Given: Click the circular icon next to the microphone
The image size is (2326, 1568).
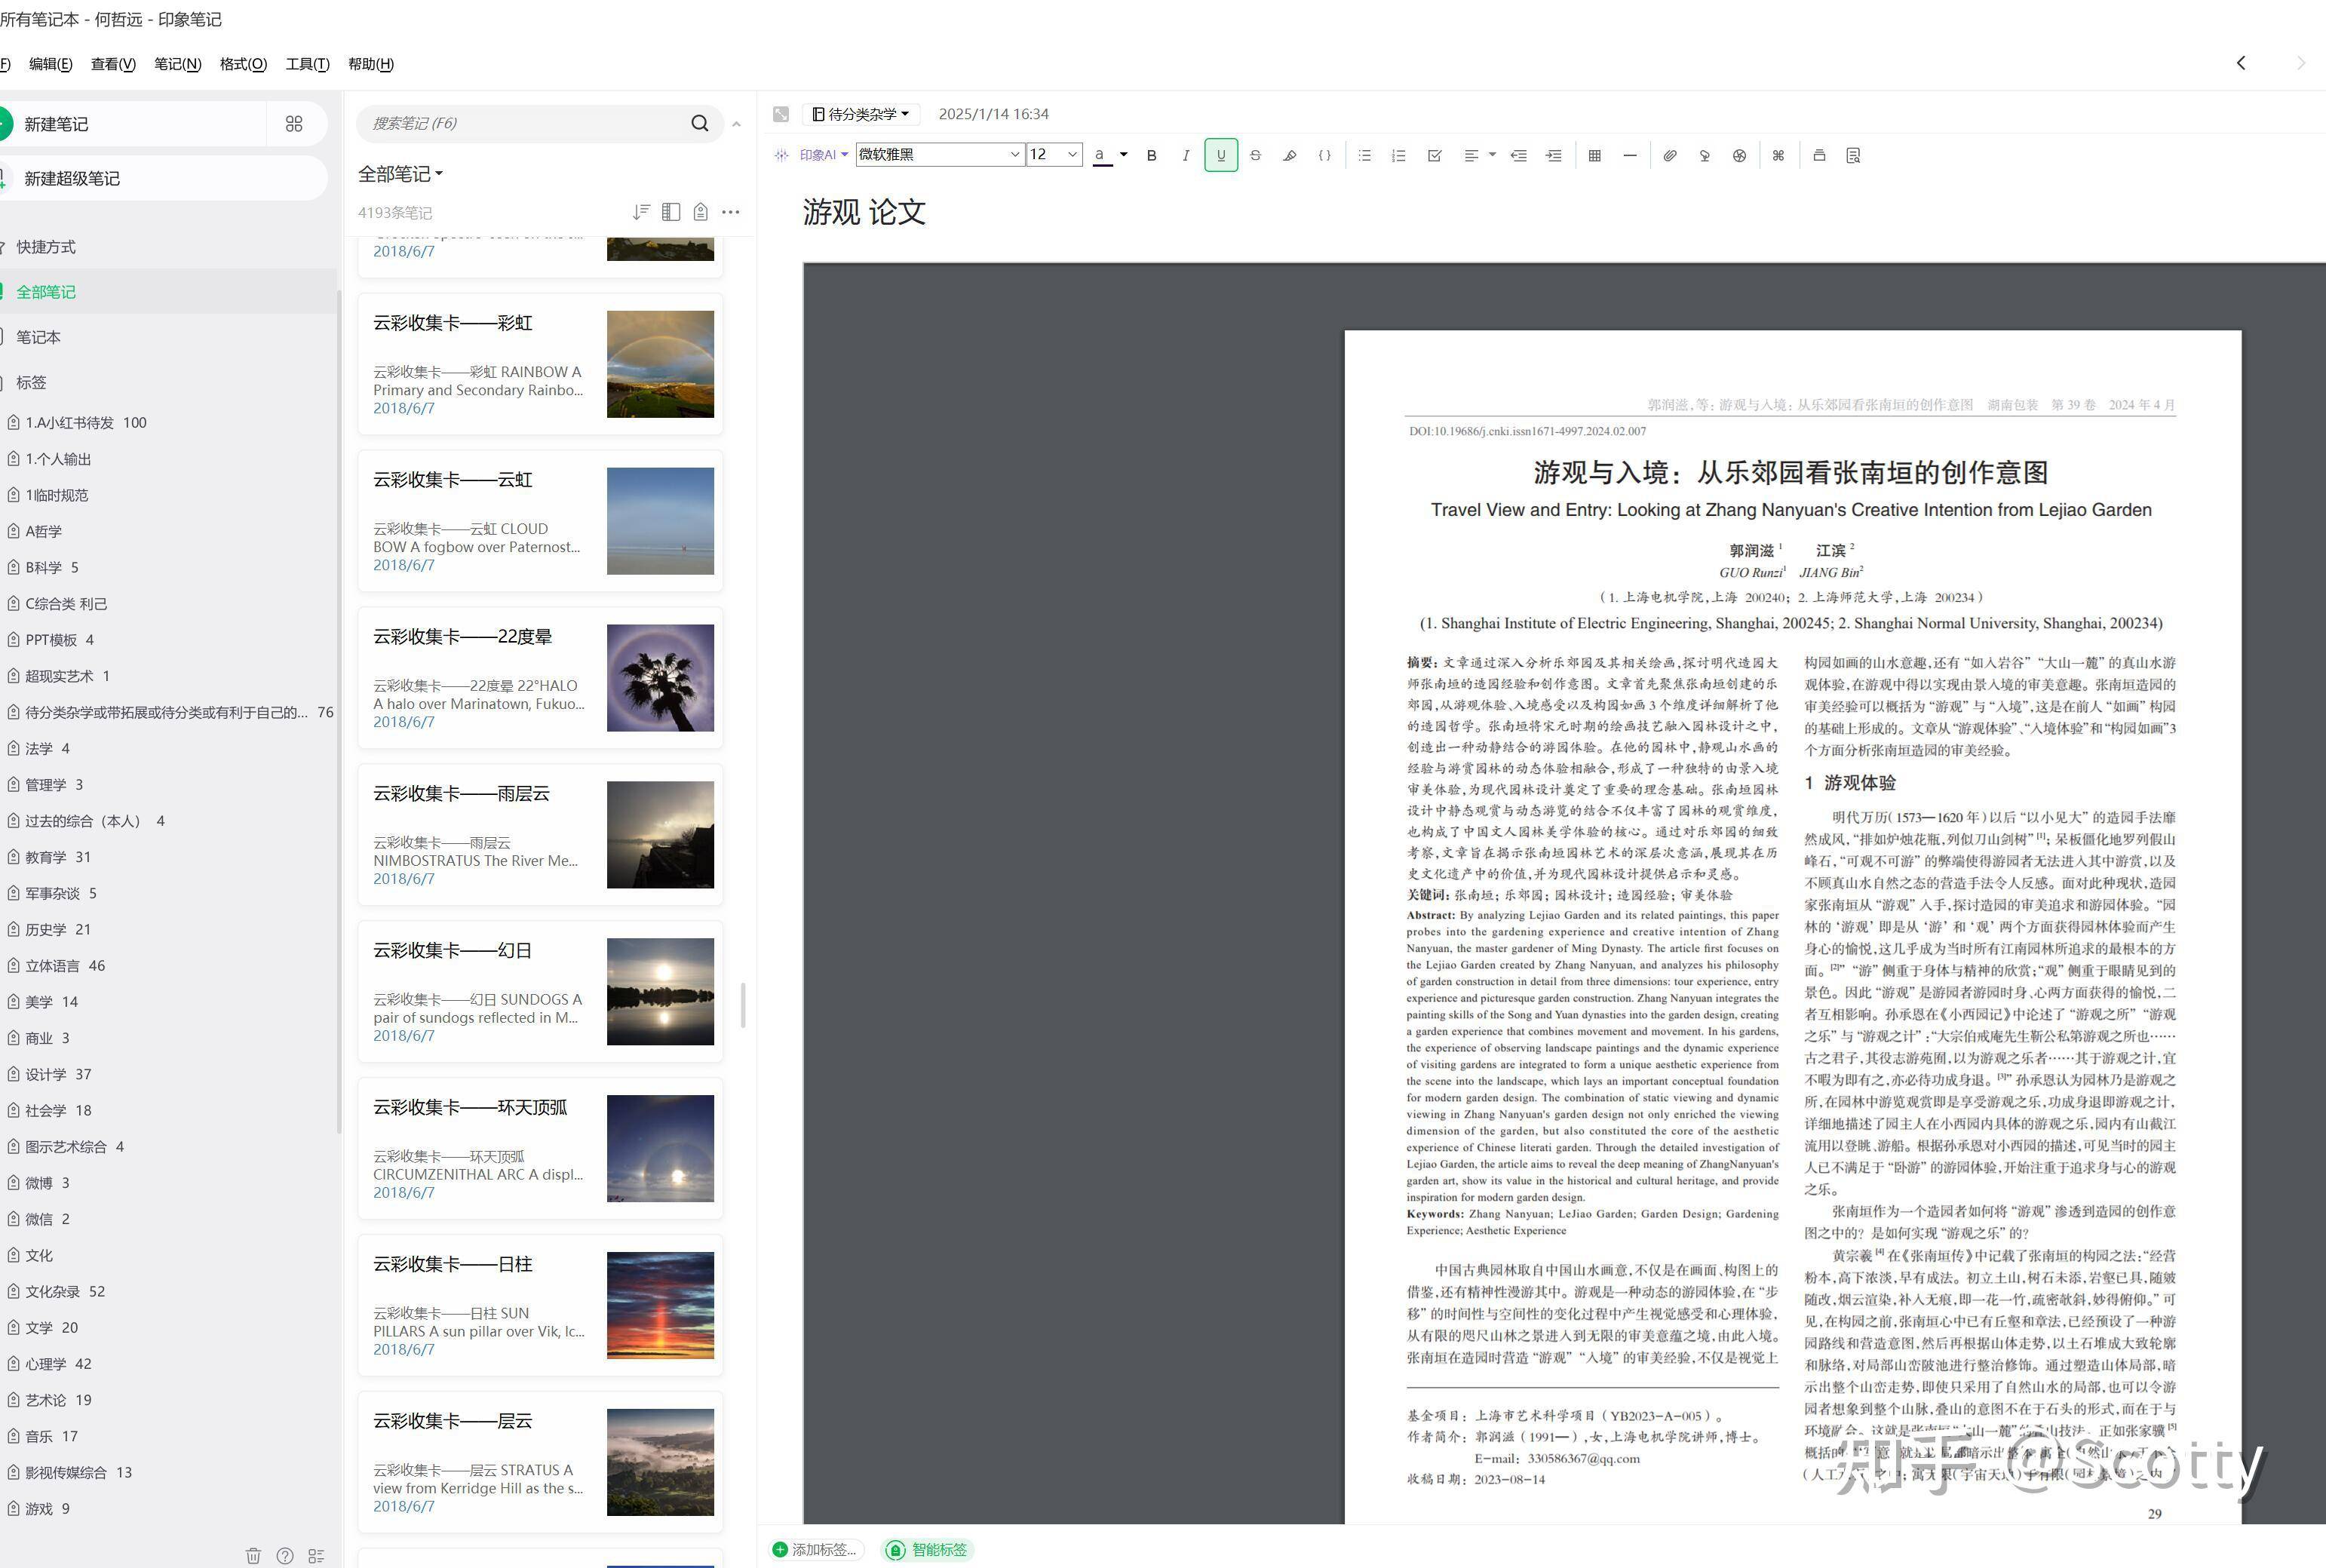Looking at the screenshot, I should point(1740,155).
